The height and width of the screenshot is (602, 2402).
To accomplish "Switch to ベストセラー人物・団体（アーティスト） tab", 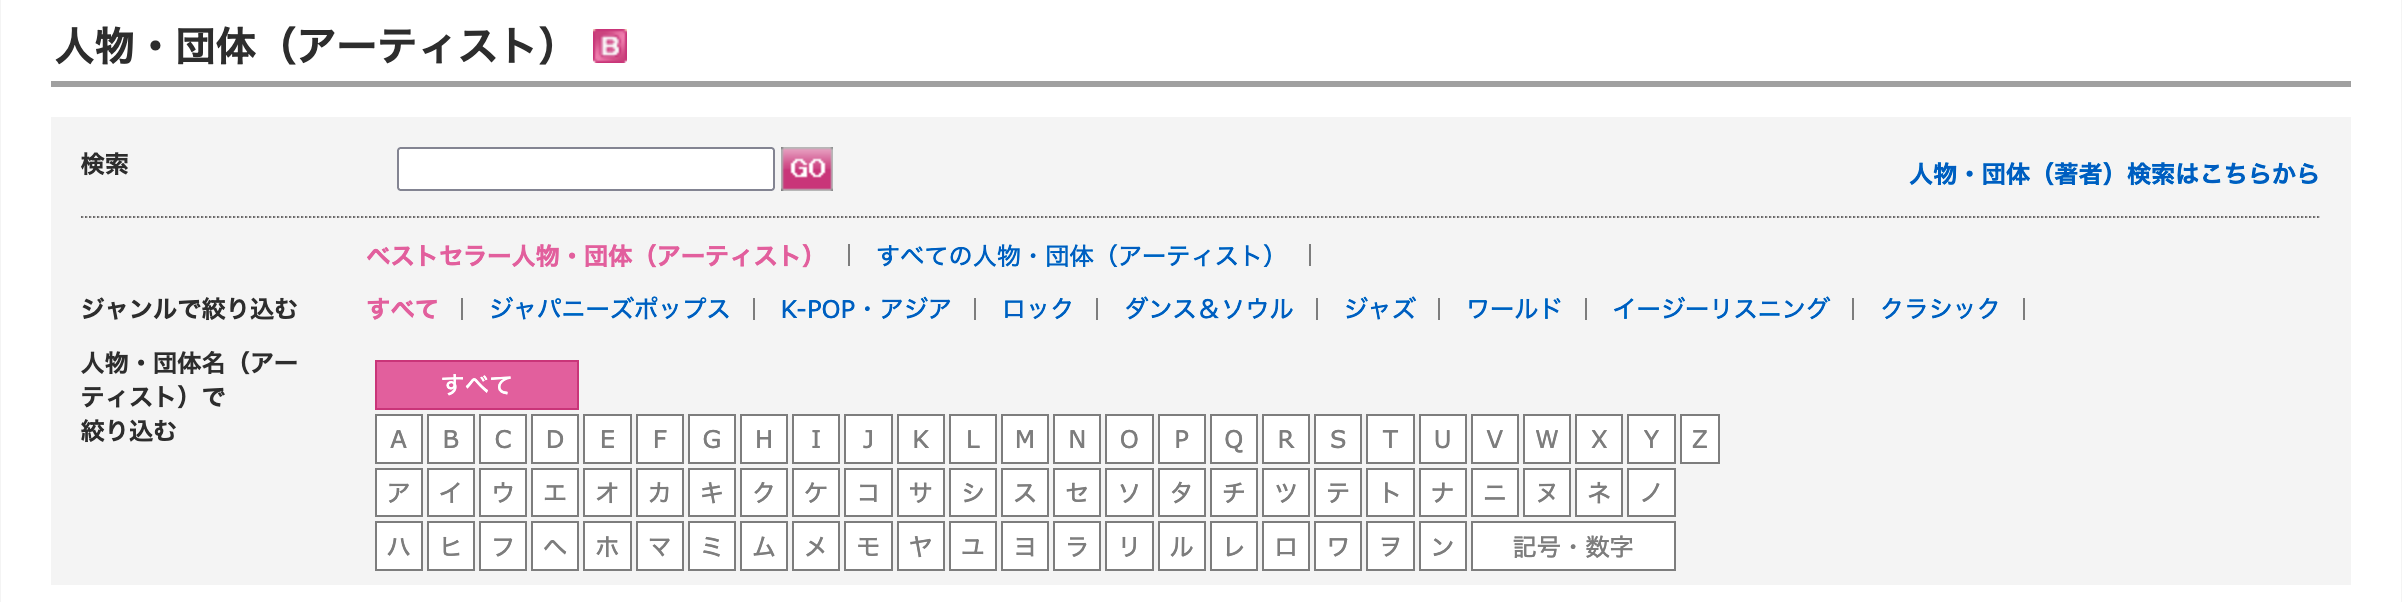I will click(591, 256).
